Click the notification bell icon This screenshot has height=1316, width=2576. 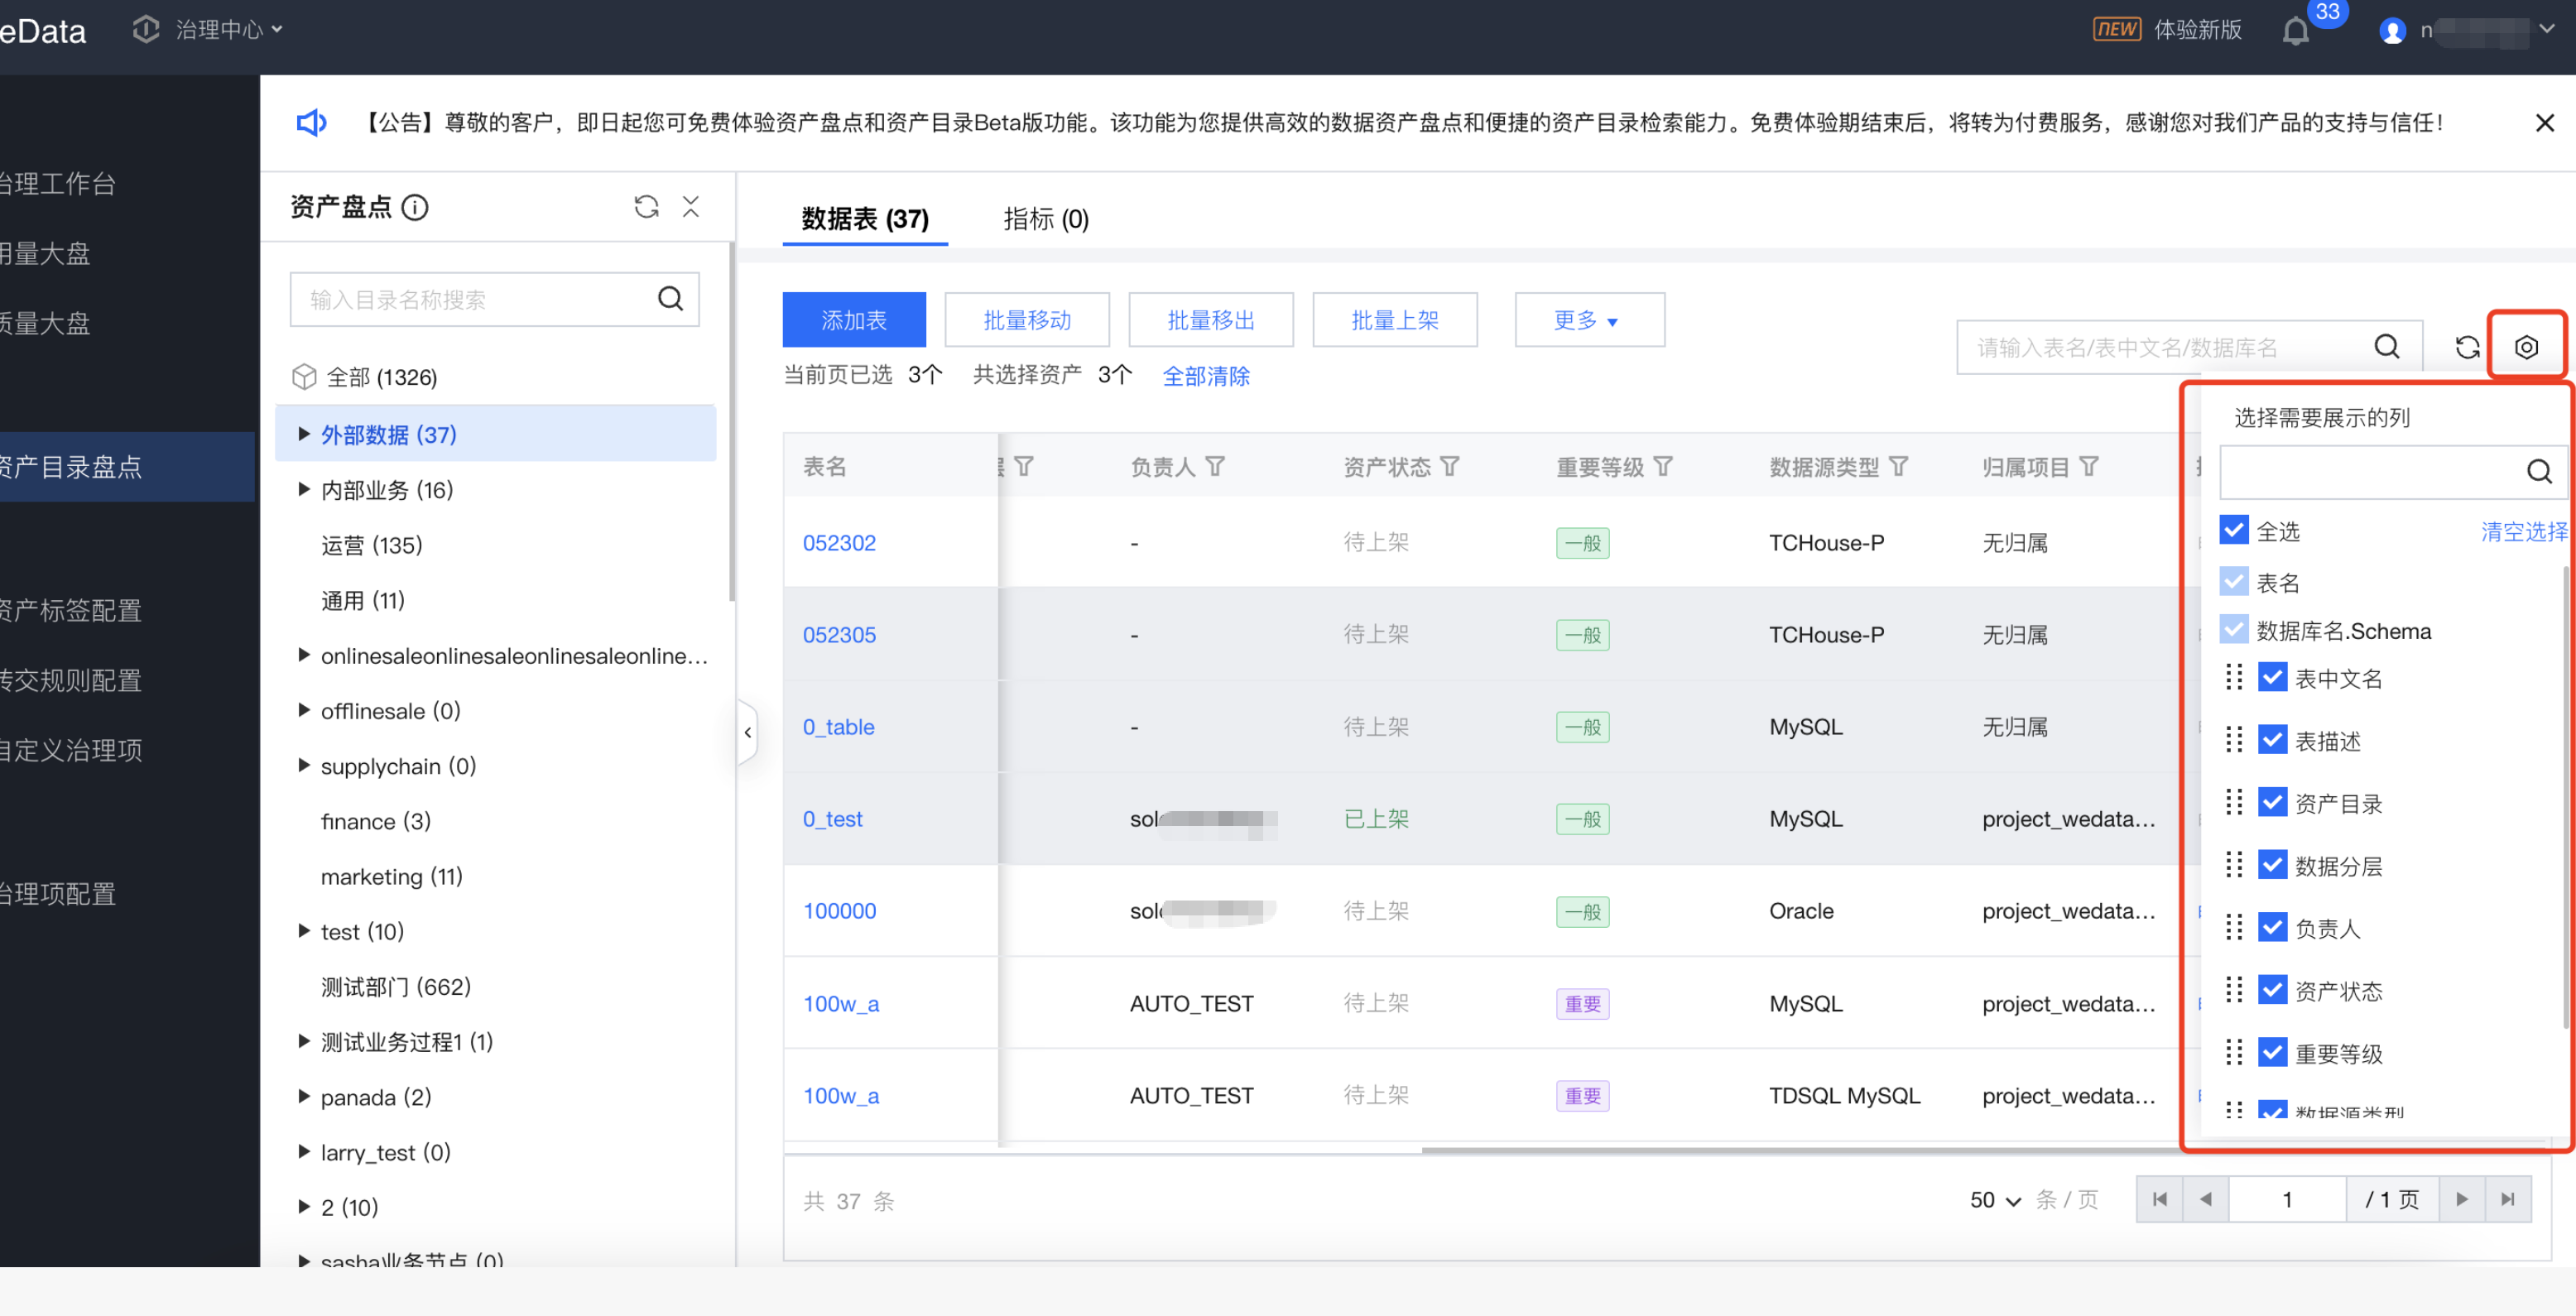point(2295,32)
